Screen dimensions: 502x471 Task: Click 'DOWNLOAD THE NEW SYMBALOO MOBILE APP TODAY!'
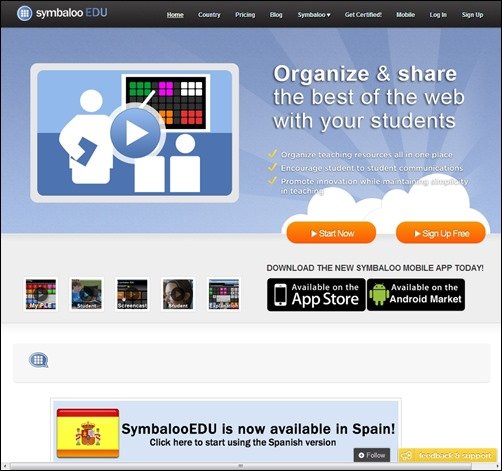(x=375, y=268)
